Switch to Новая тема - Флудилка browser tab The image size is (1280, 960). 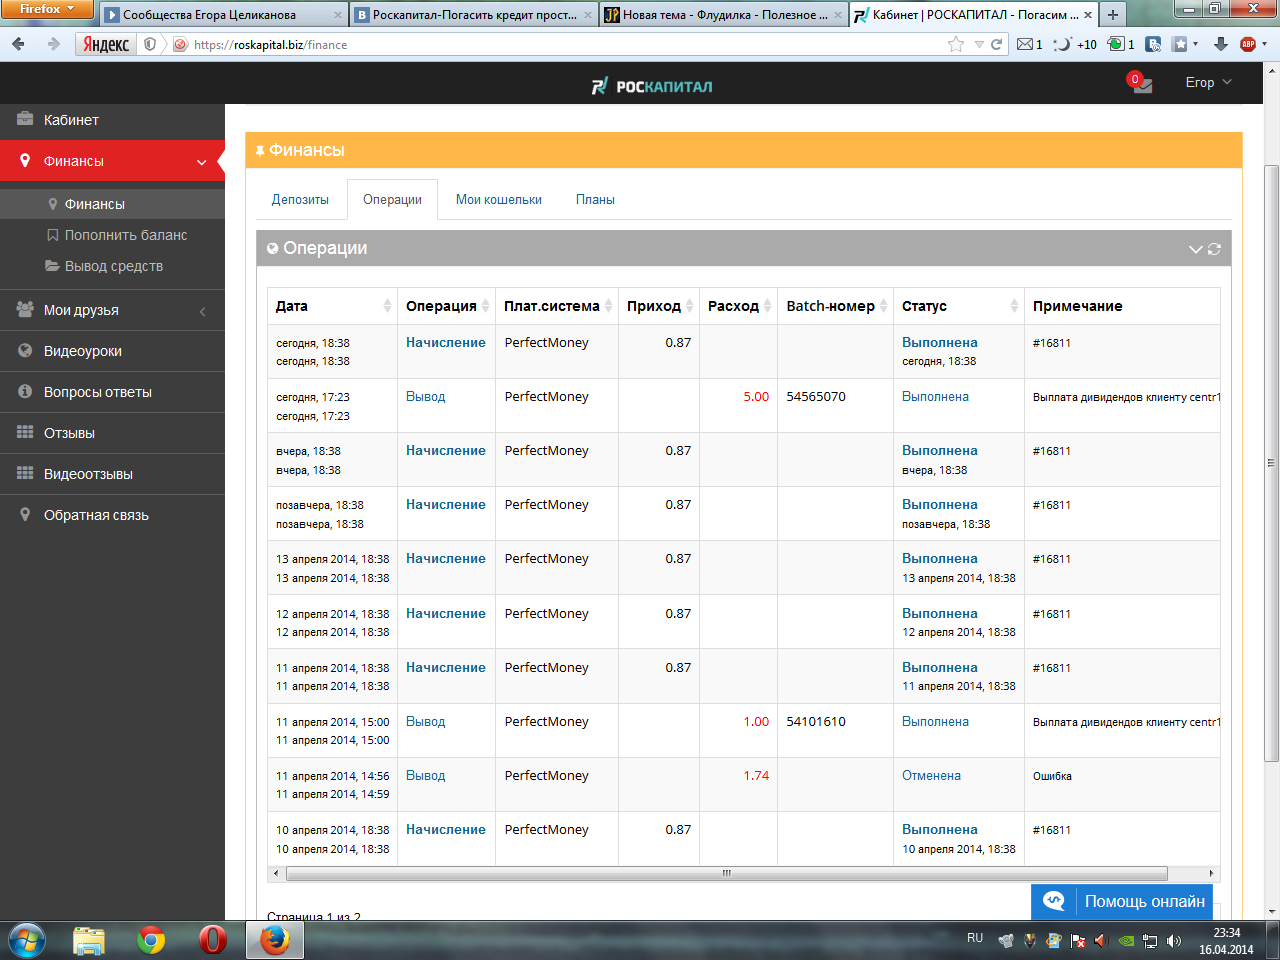point(723,15)
